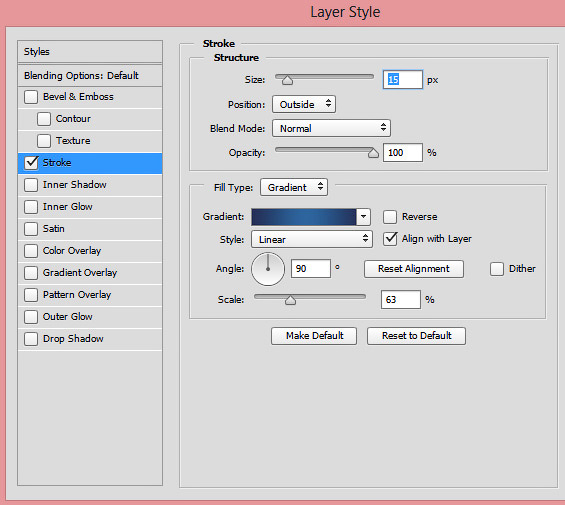
Task: Enable the Dither checkbox
Action: (x=497, y=269)
